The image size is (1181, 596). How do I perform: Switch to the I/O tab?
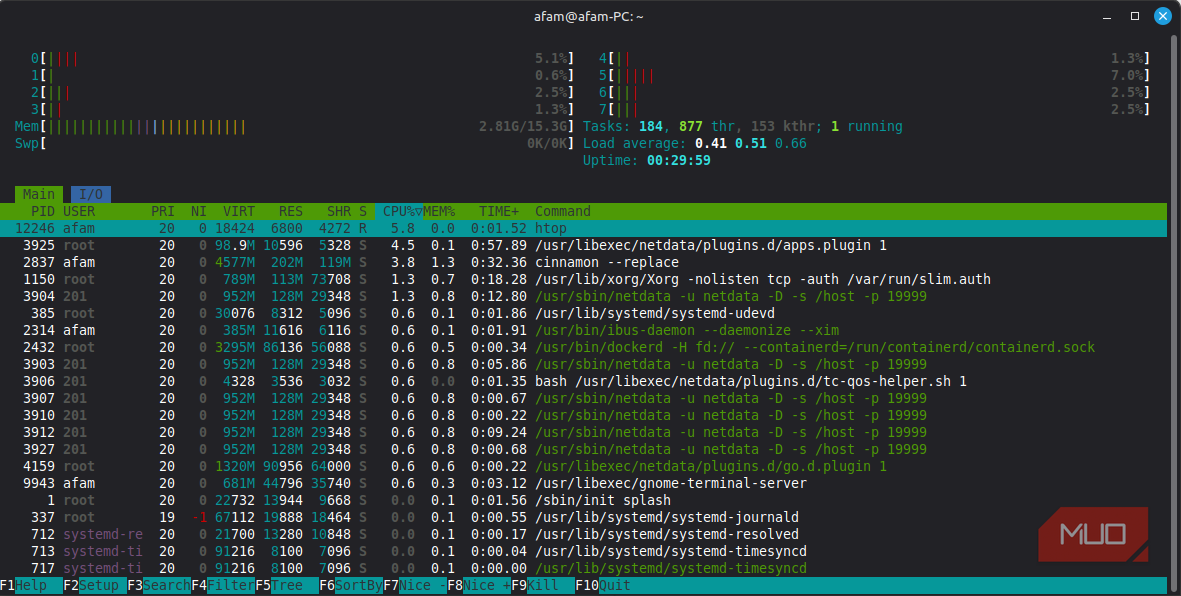pos(90,194)
